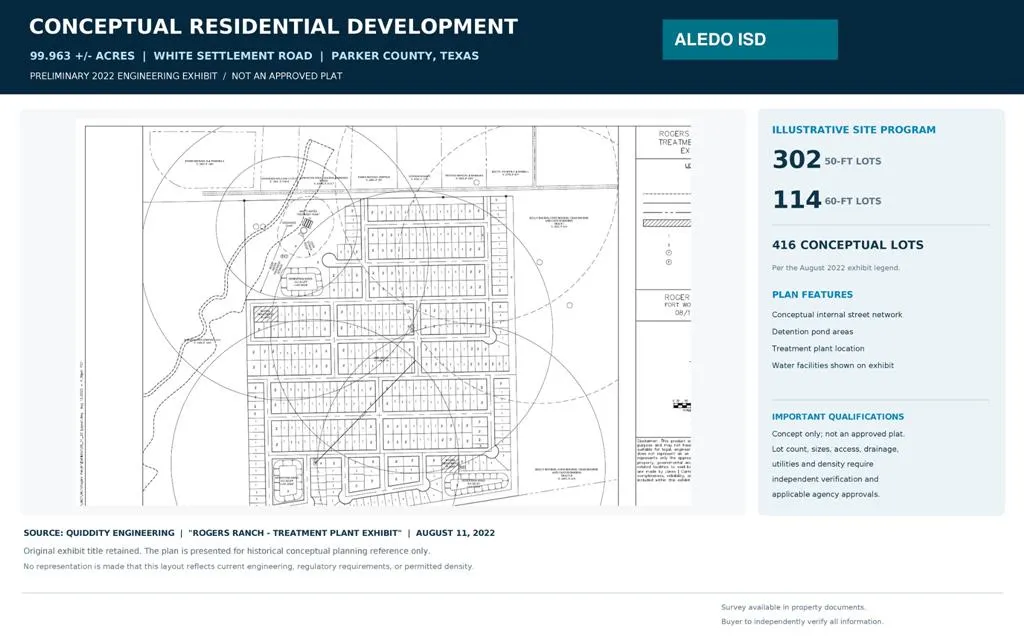Select the "ROGERS RANCH - TREATMENT PLANT EXHIBIT" citation
The image size is (1024, 640).
coord(295,533)
